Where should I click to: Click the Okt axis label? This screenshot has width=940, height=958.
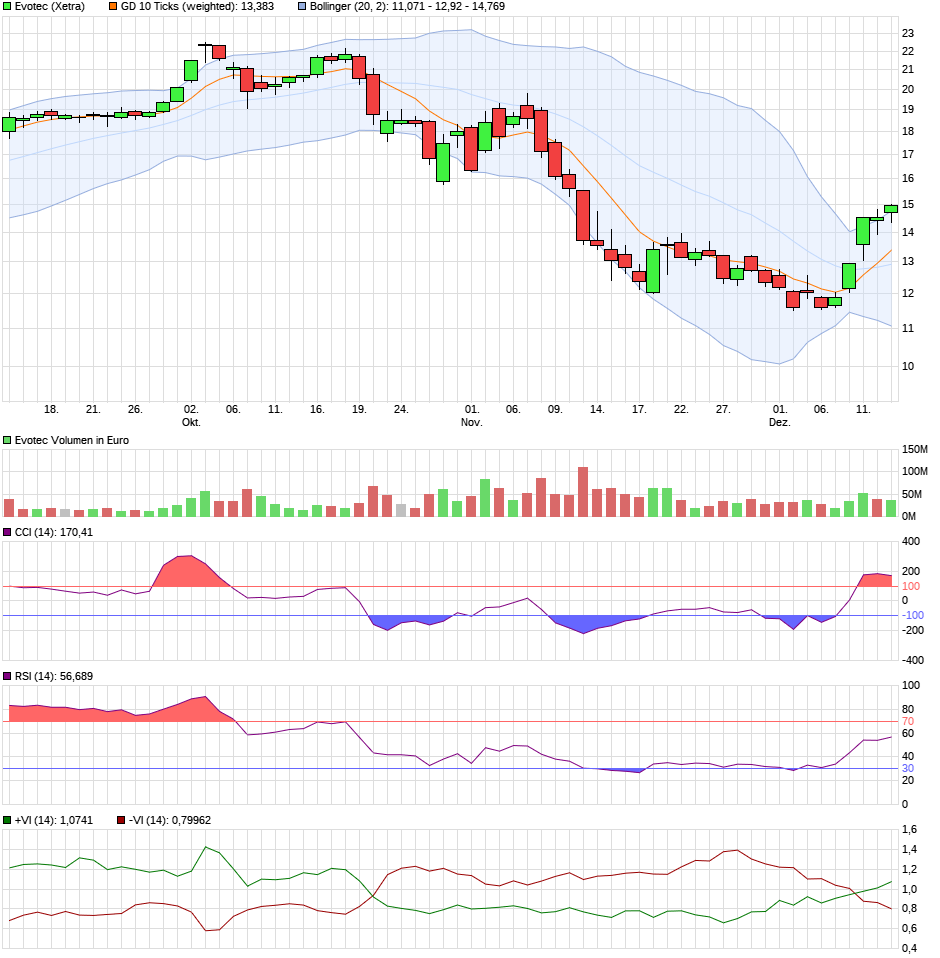pos(192,421)
